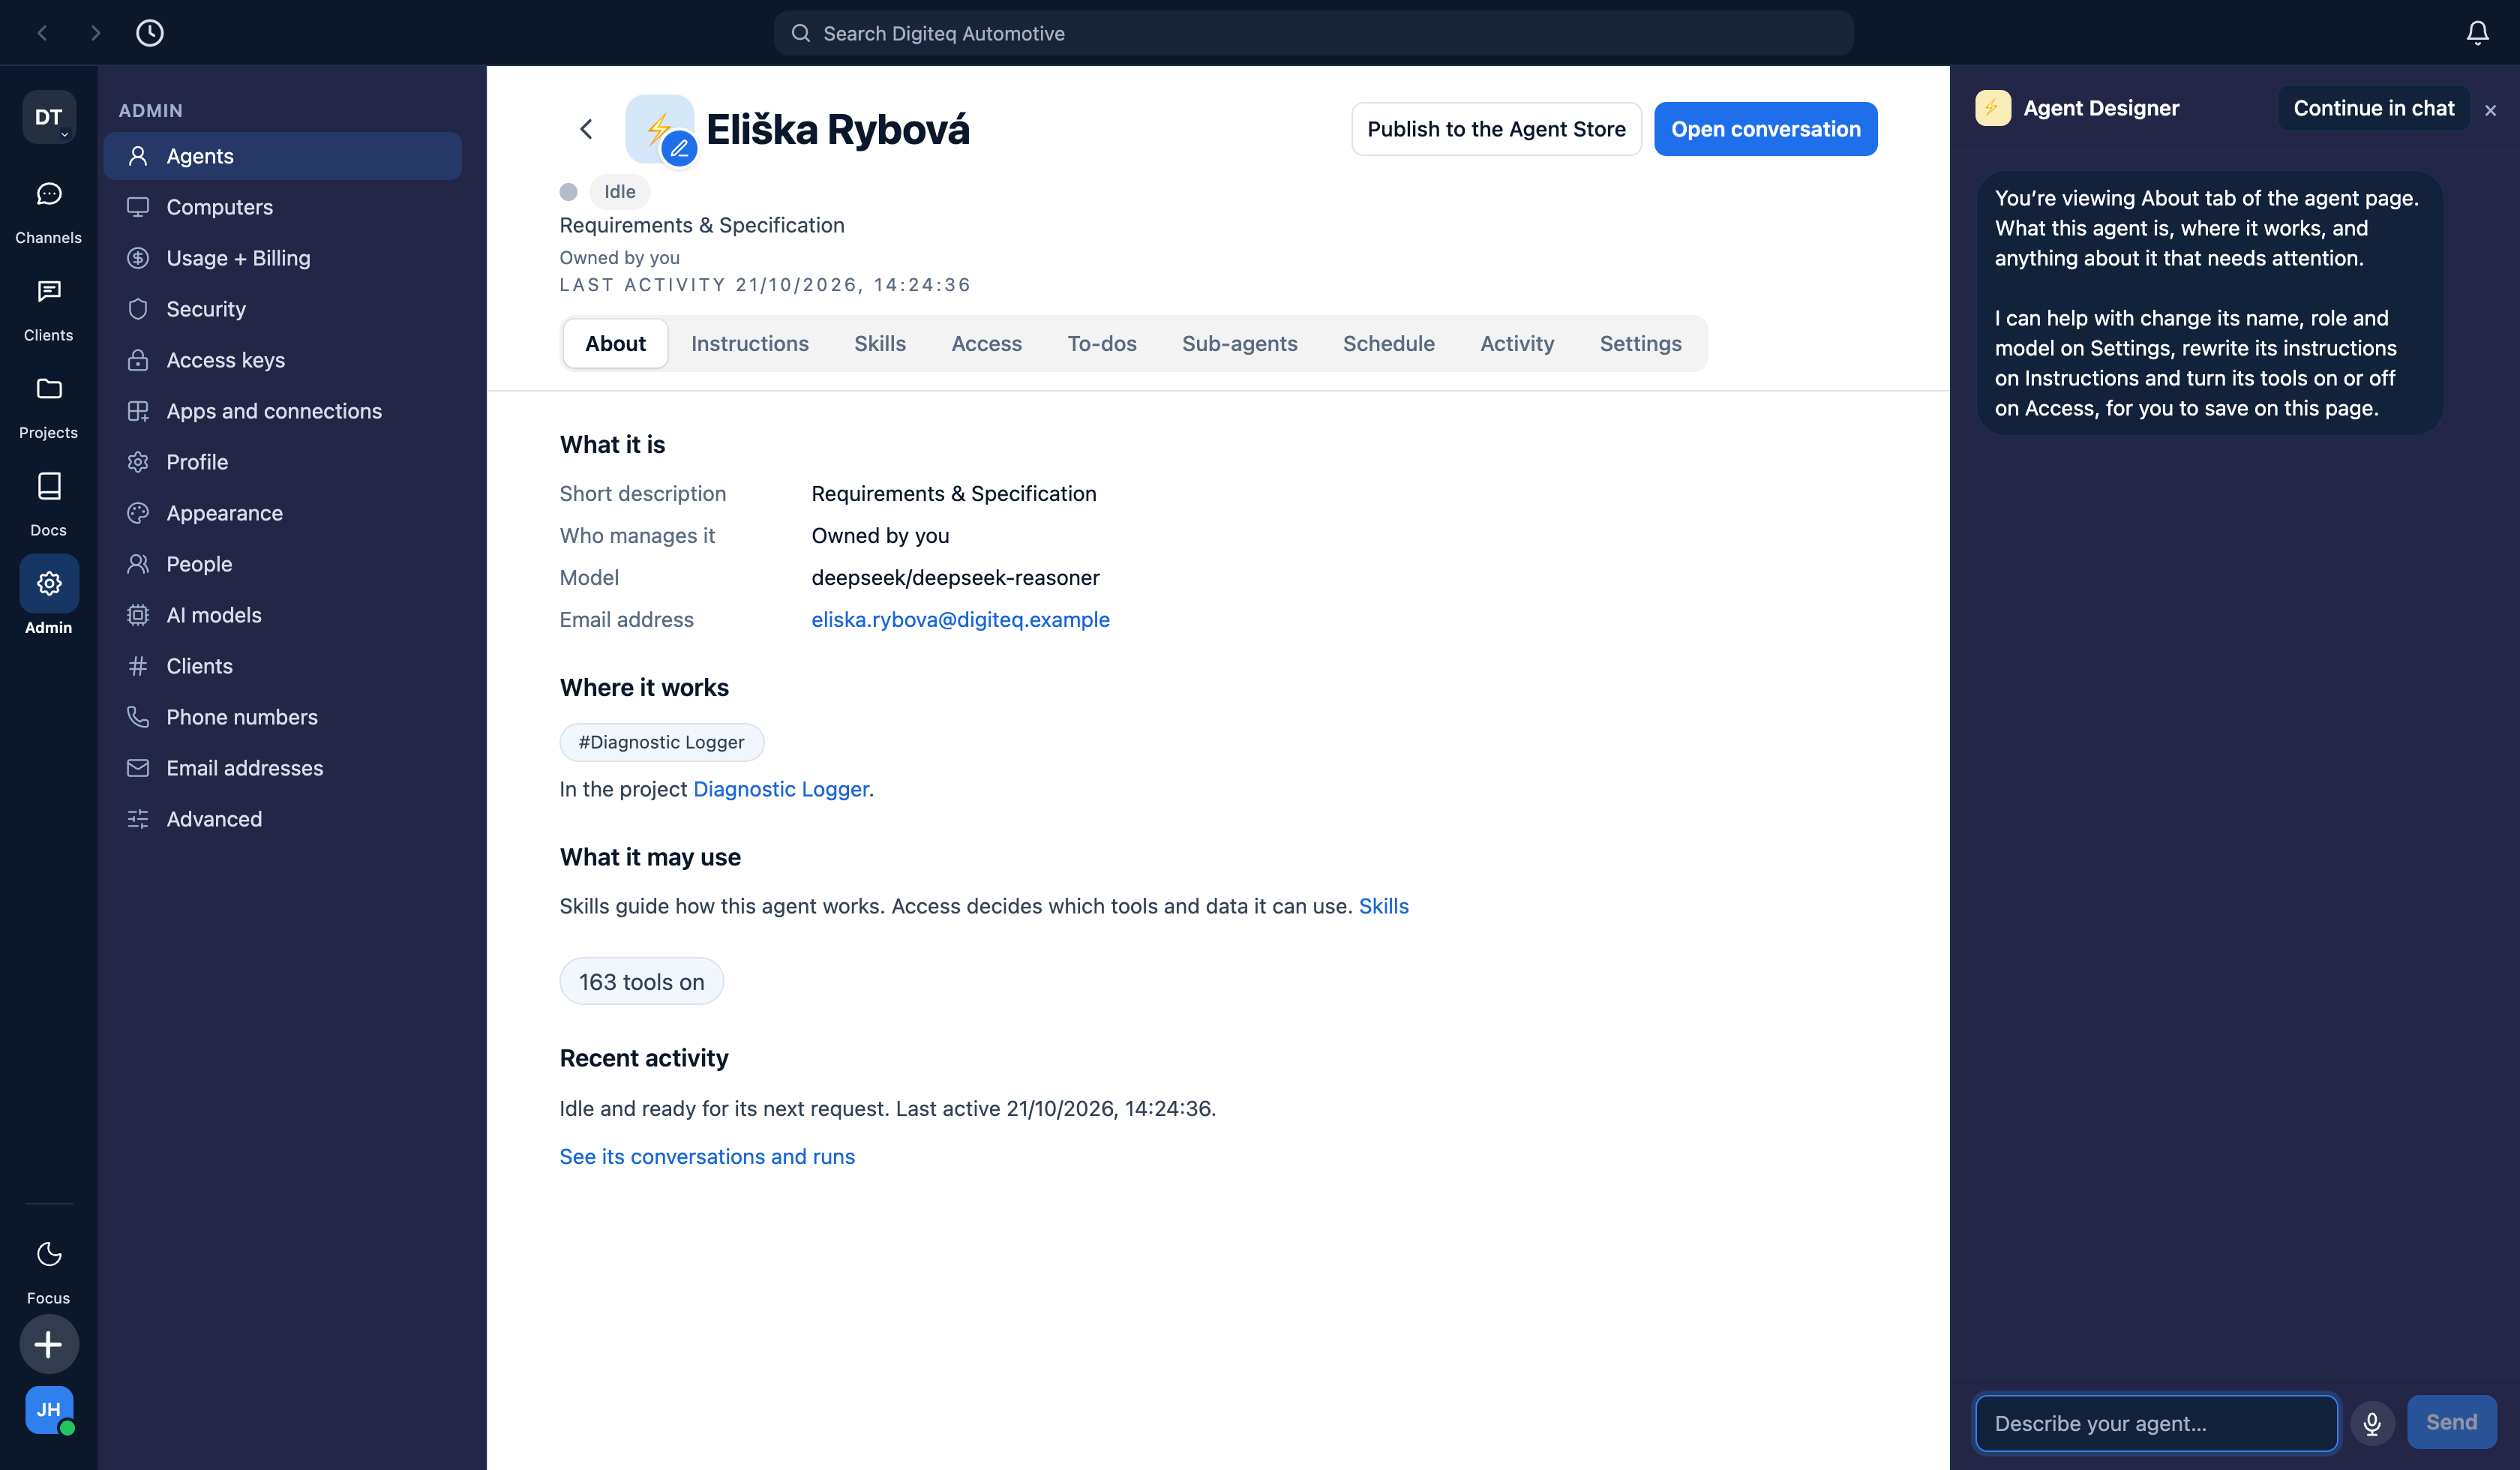The width and height of the screenshot is (2520, 1470).
Task: Open the Access tab
Action: point(986,343)
